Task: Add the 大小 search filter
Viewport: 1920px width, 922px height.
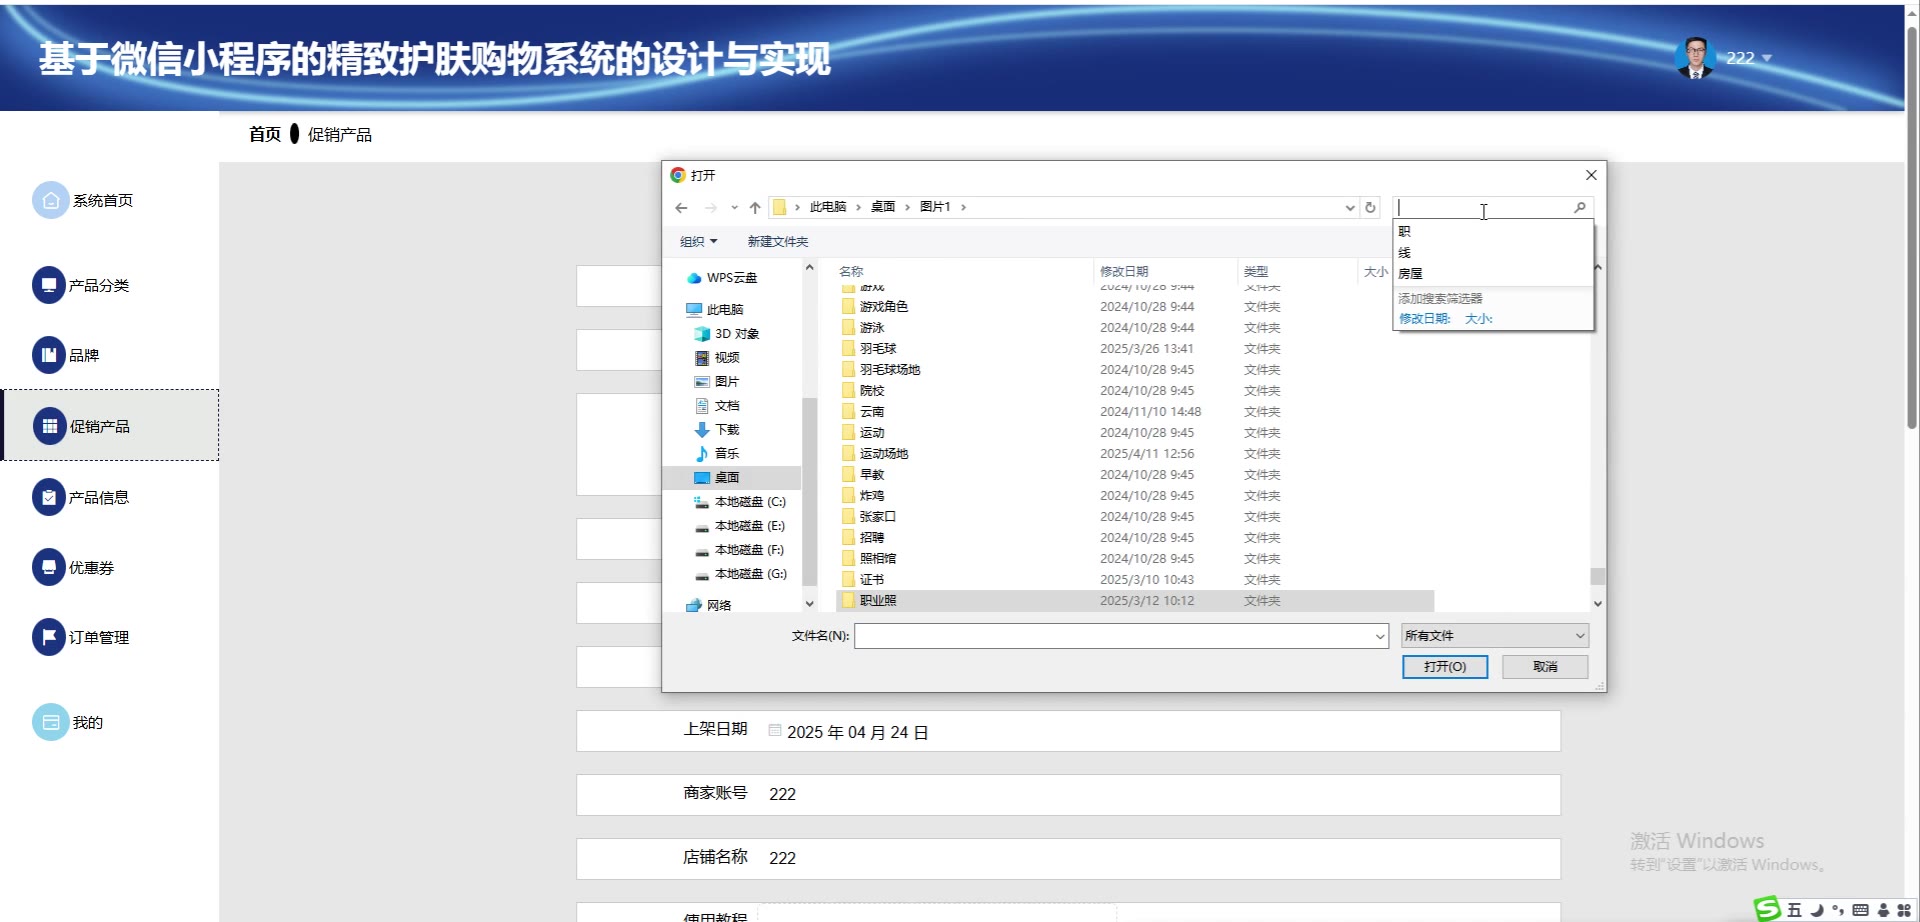Action: 1478,319
